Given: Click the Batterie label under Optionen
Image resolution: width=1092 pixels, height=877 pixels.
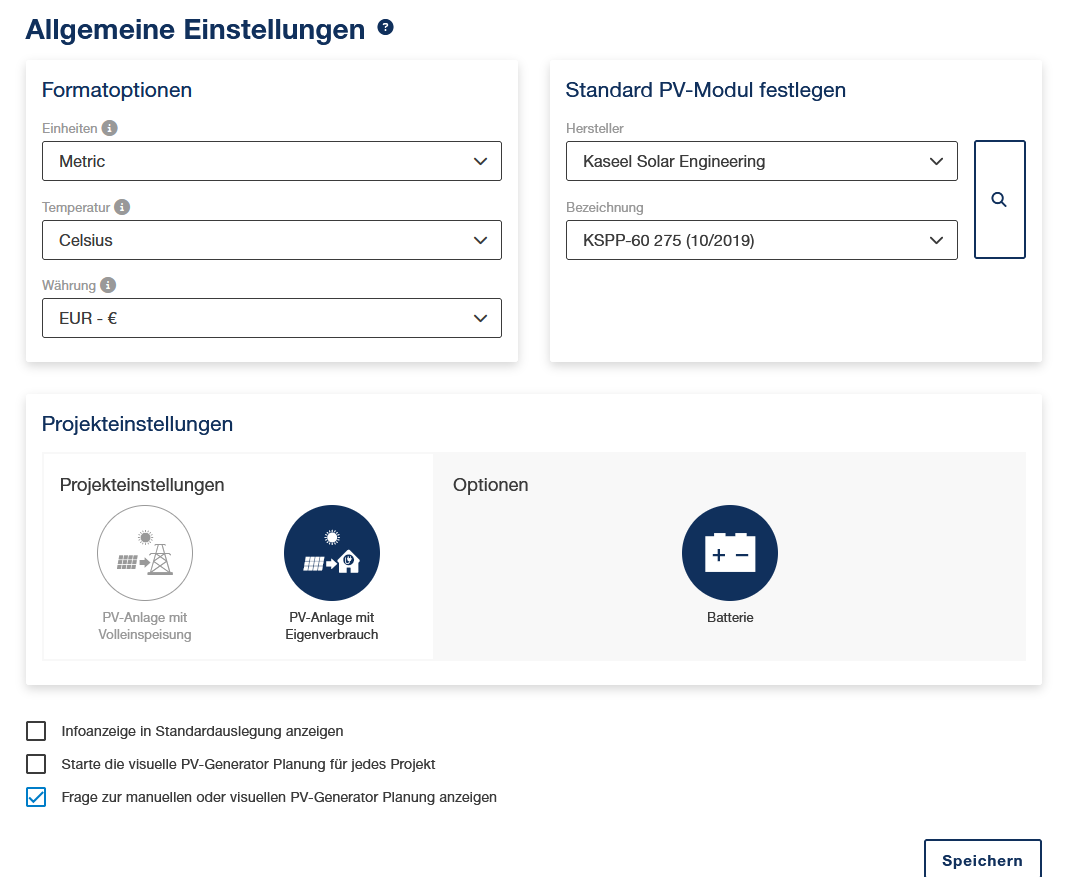Looking at the screenshot, I should pyautogui.click(x=730, y=618).
